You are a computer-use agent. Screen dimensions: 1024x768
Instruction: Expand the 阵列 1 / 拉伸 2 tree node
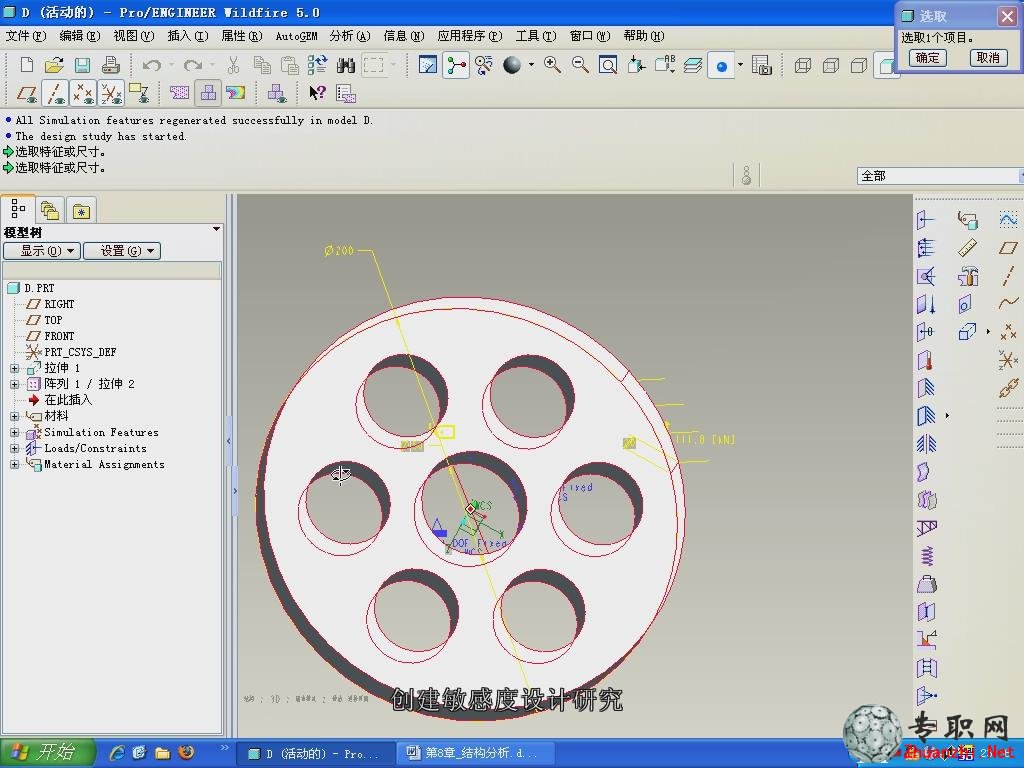(15, 384)
